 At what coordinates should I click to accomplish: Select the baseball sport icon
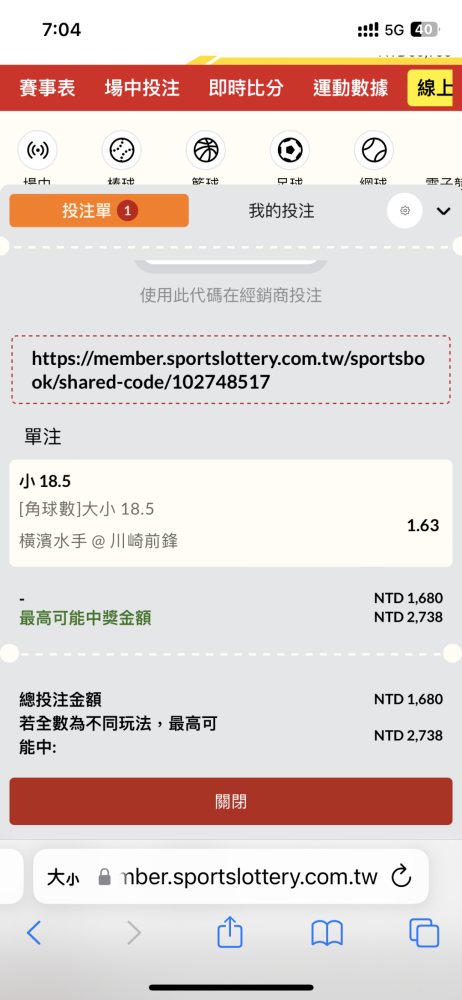click(x=121, y=150)
